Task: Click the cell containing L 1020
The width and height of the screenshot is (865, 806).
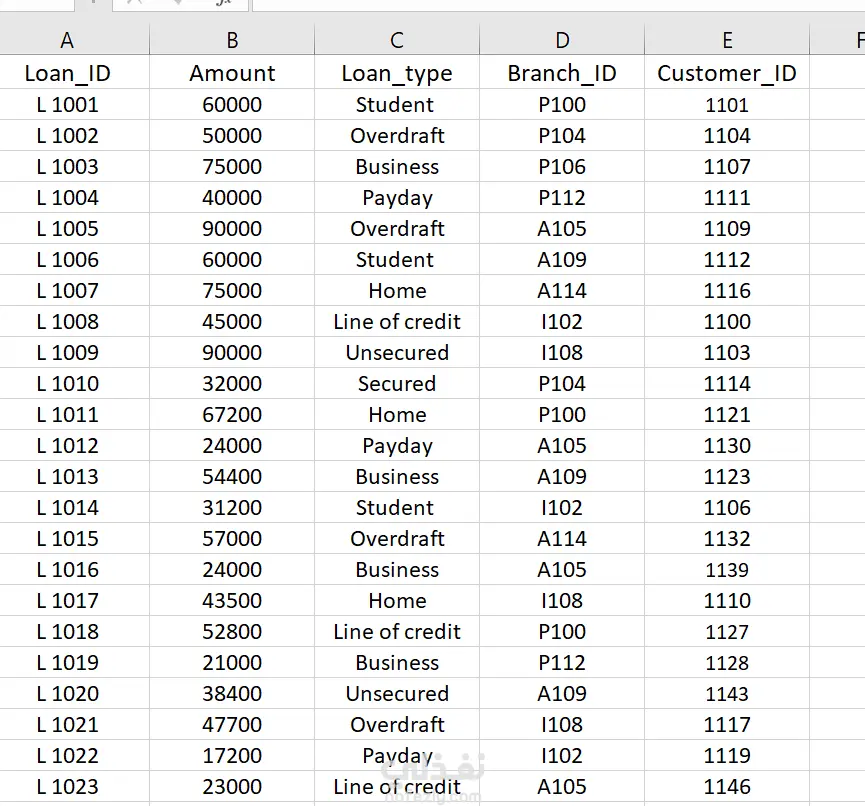Action: (67, 693)
